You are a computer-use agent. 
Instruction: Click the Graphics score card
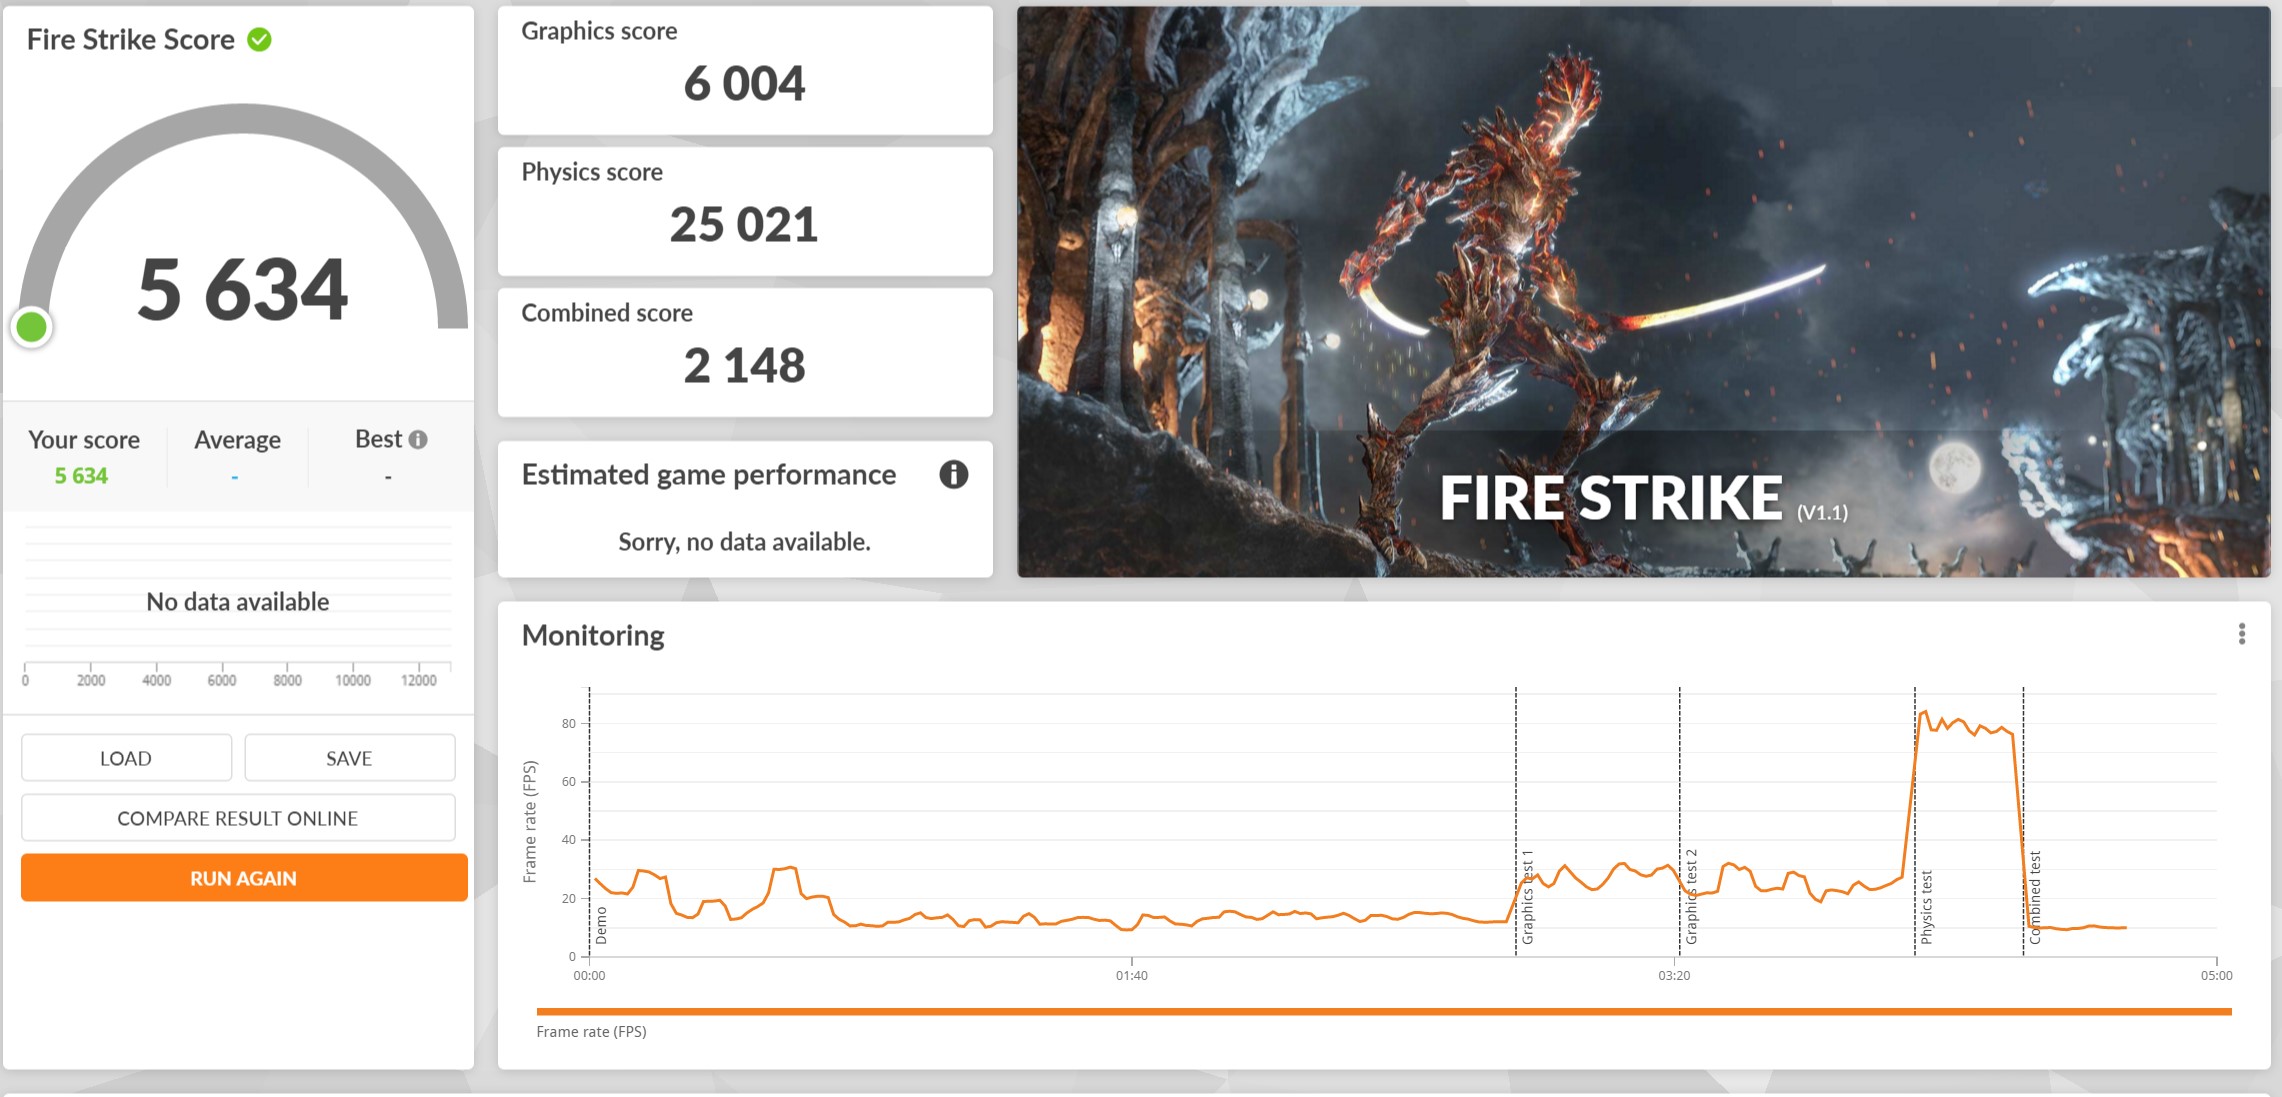pos(745,70)
